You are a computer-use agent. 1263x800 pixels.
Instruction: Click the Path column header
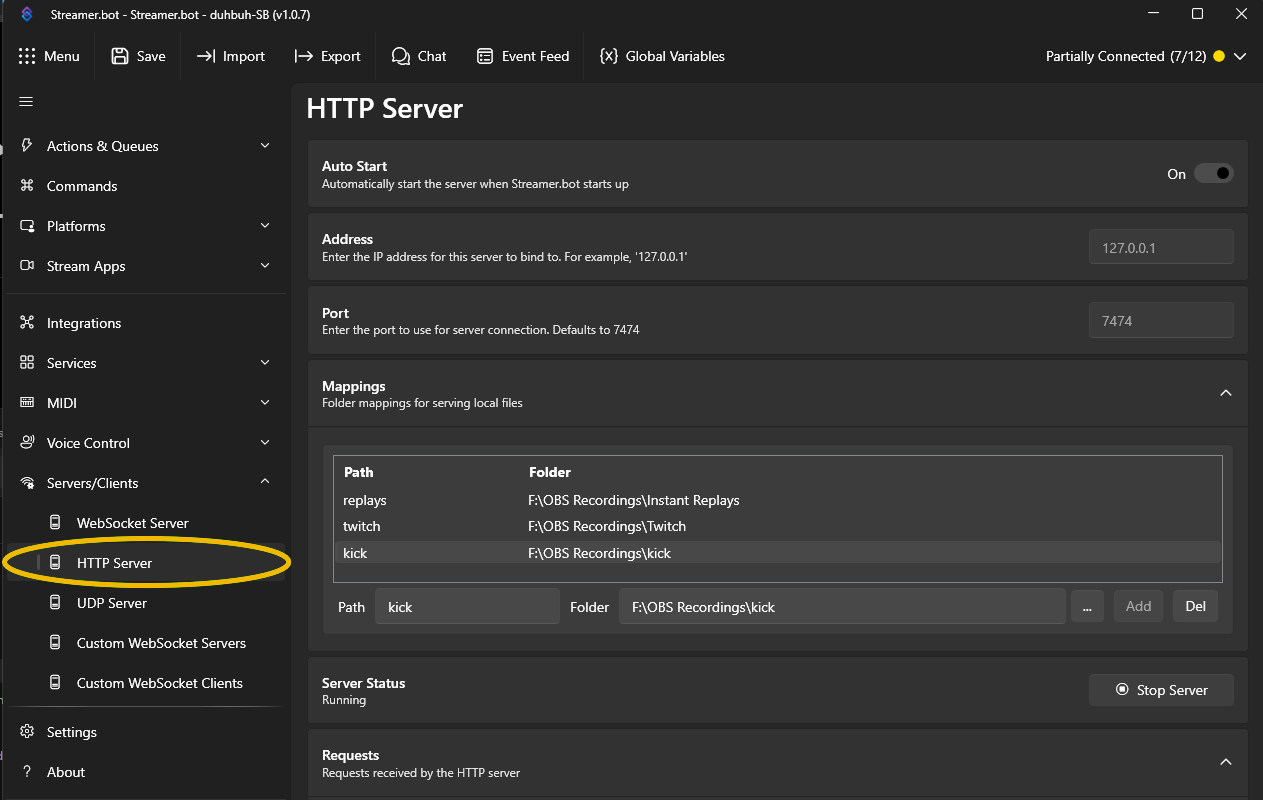(x=358, y=472)
